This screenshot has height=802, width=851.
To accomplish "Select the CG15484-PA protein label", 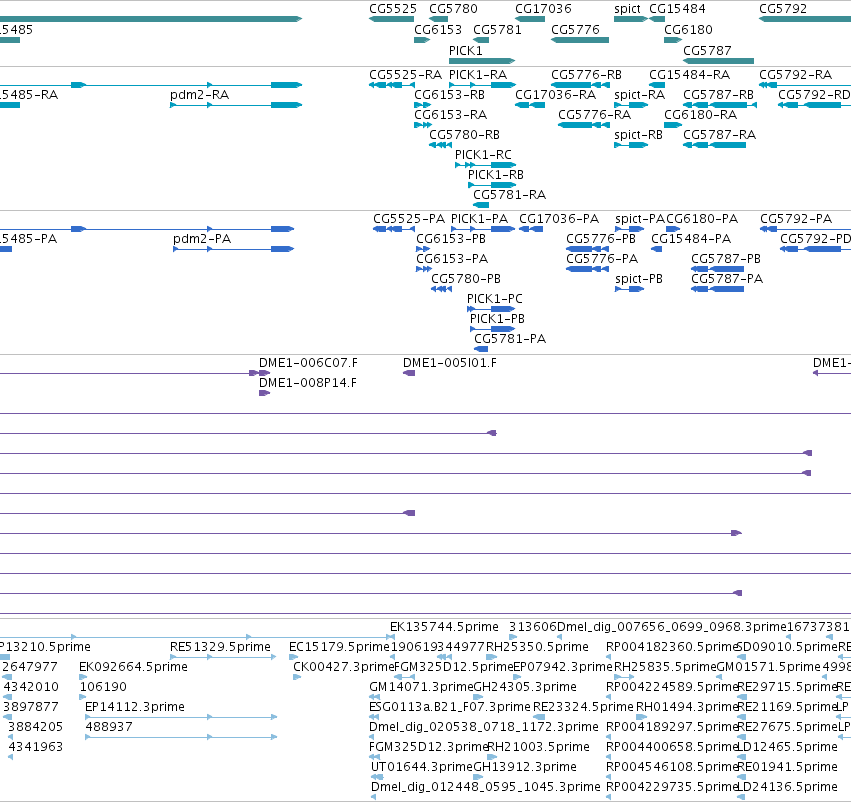I will pos(691,239).
